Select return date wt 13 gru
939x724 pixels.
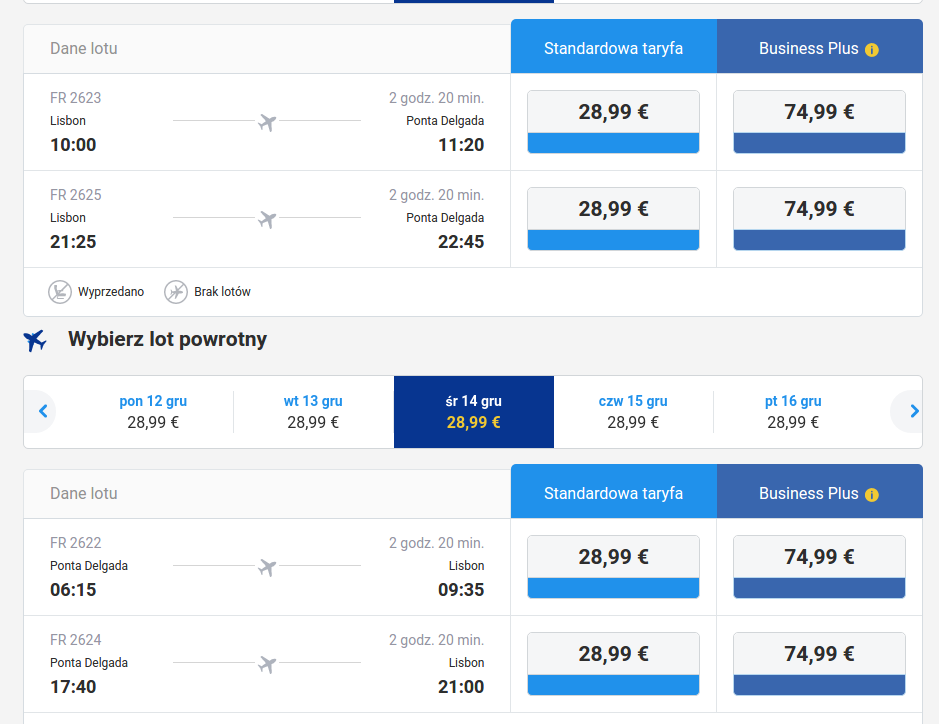[x=313, y=412]
